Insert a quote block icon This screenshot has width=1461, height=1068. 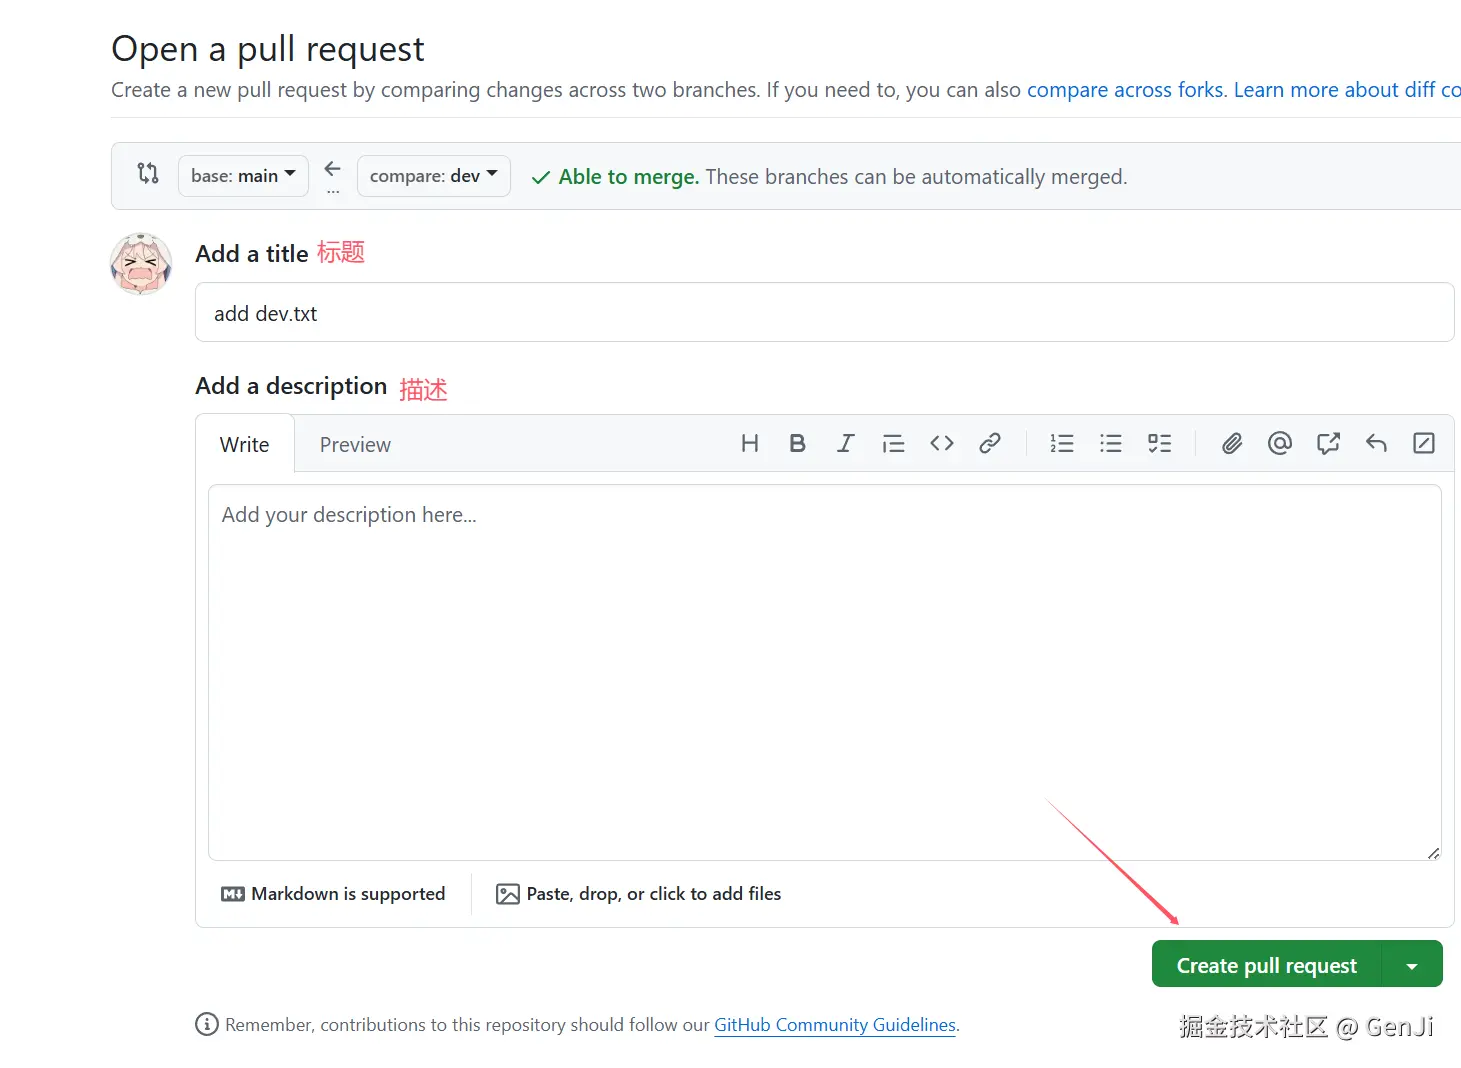(x=893, y=444)
